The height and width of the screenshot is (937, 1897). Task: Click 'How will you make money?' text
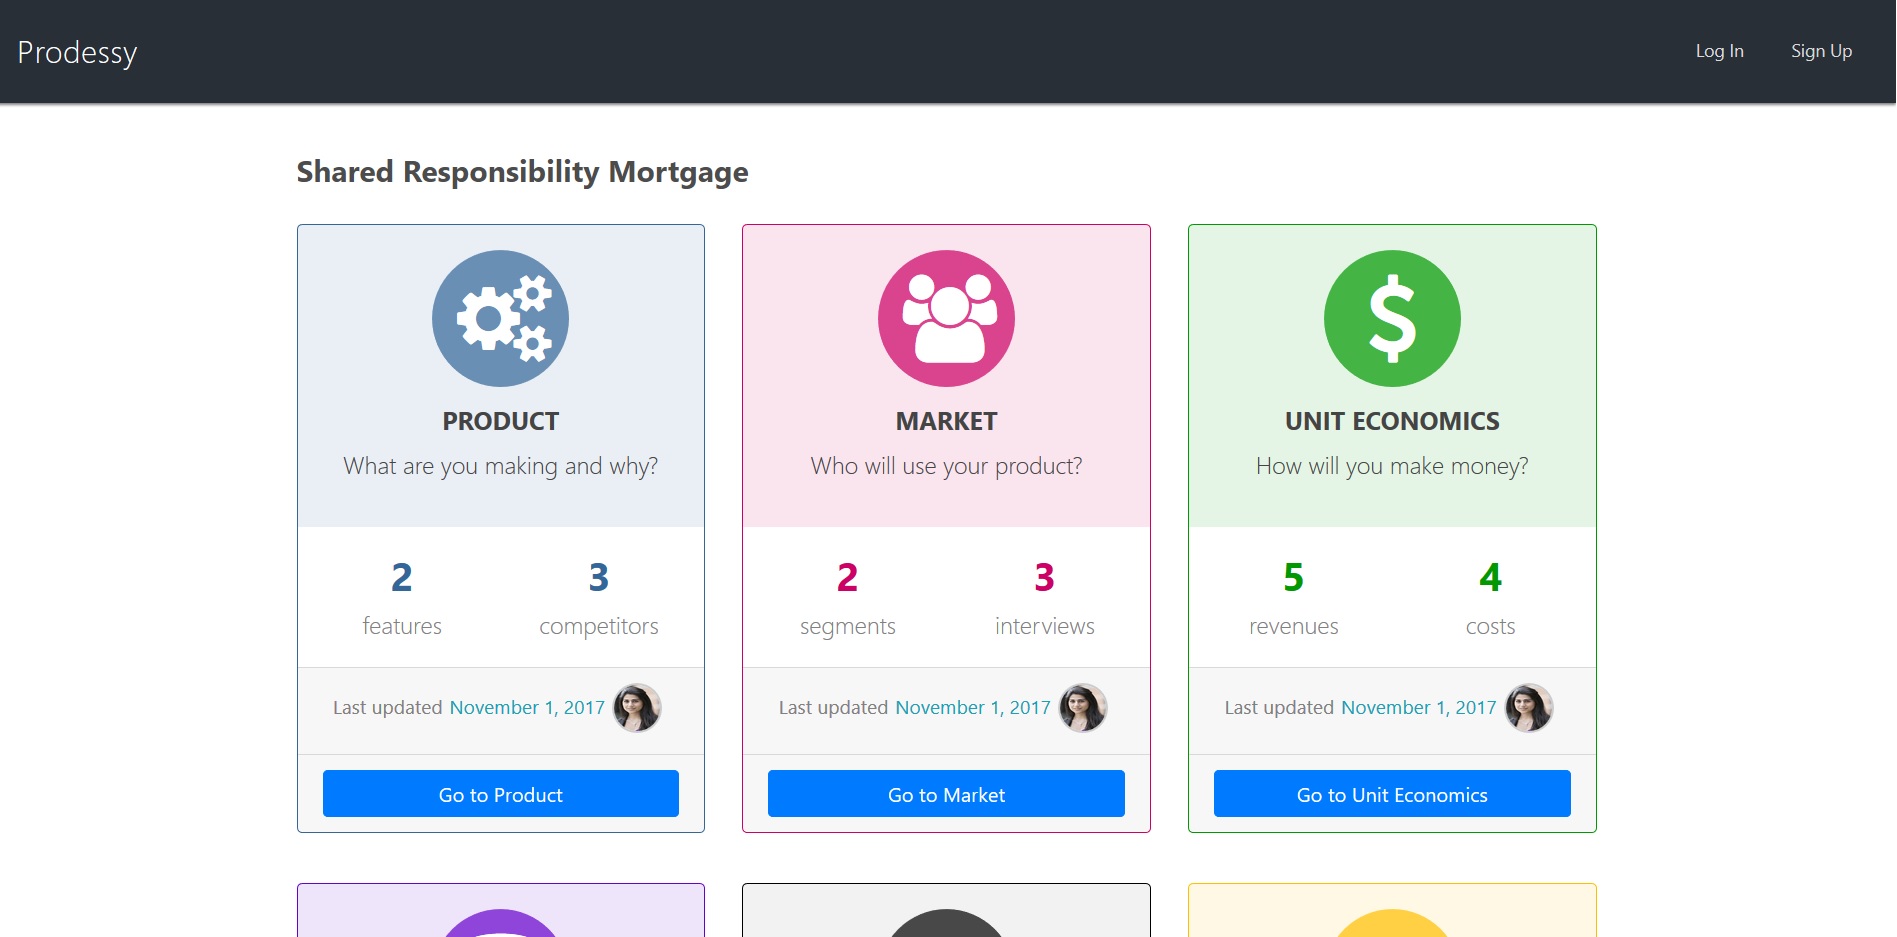click(x=1392, y=466)
